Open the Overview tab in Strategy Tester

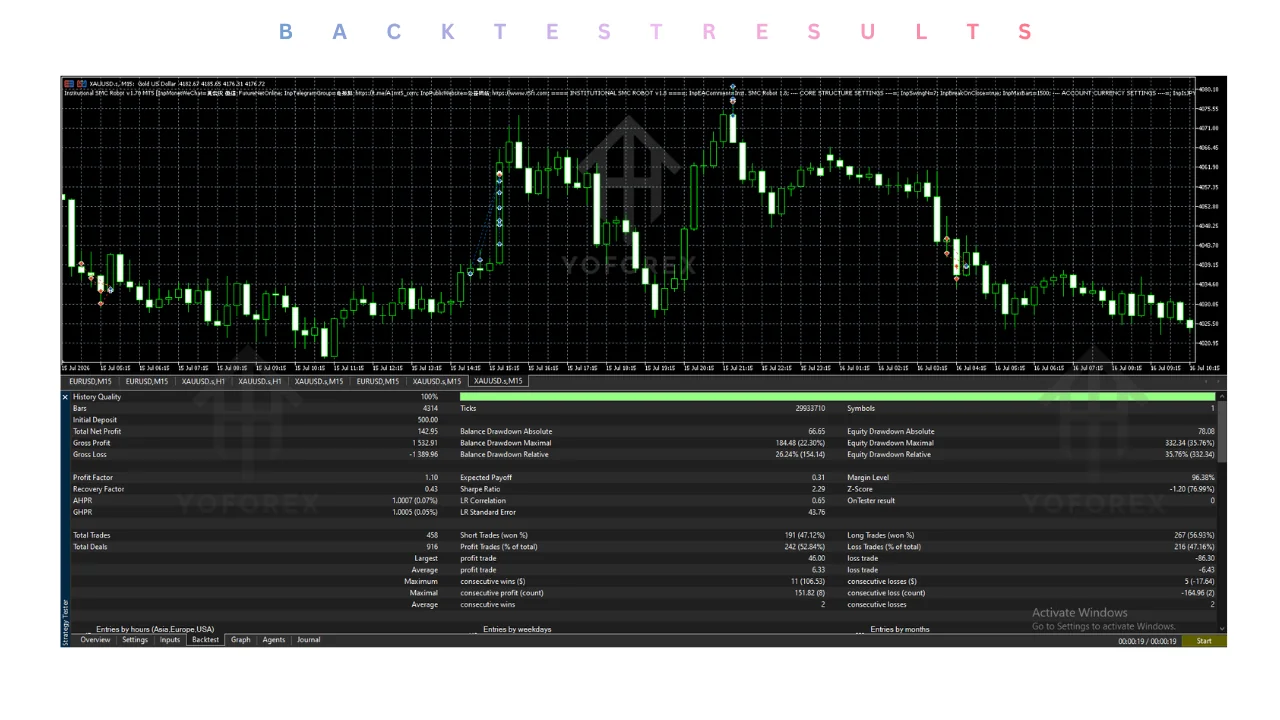pyautogui.click(x=95, y=640)
